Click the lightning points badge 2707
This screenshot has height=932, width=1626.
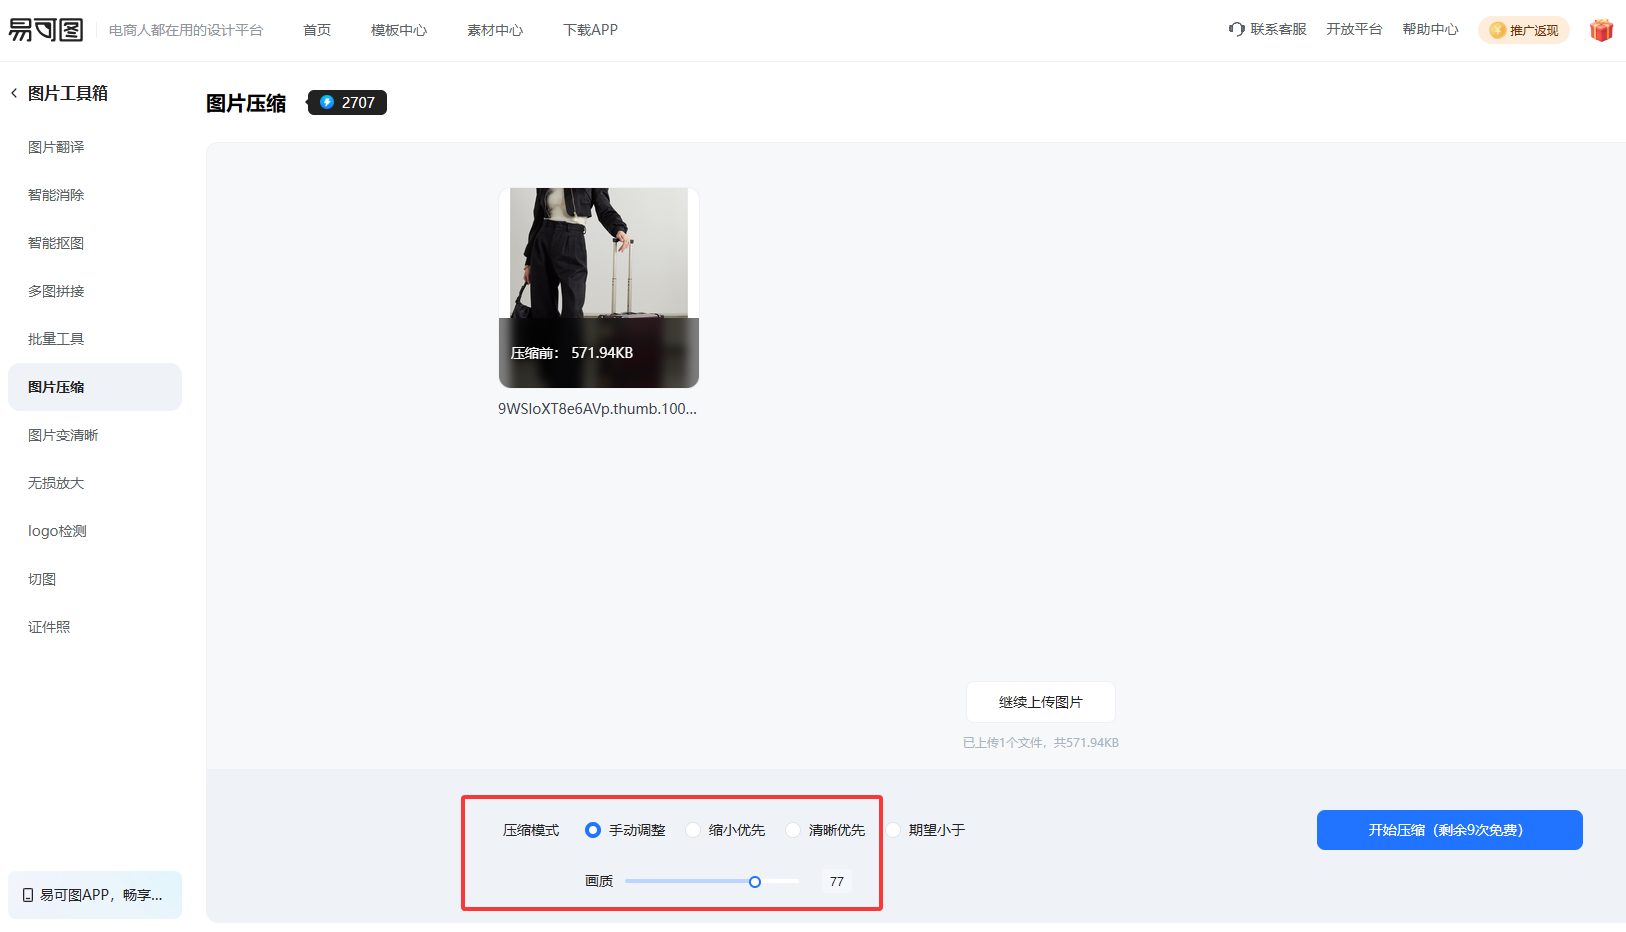pyautogui.click(x=347, y=102)
